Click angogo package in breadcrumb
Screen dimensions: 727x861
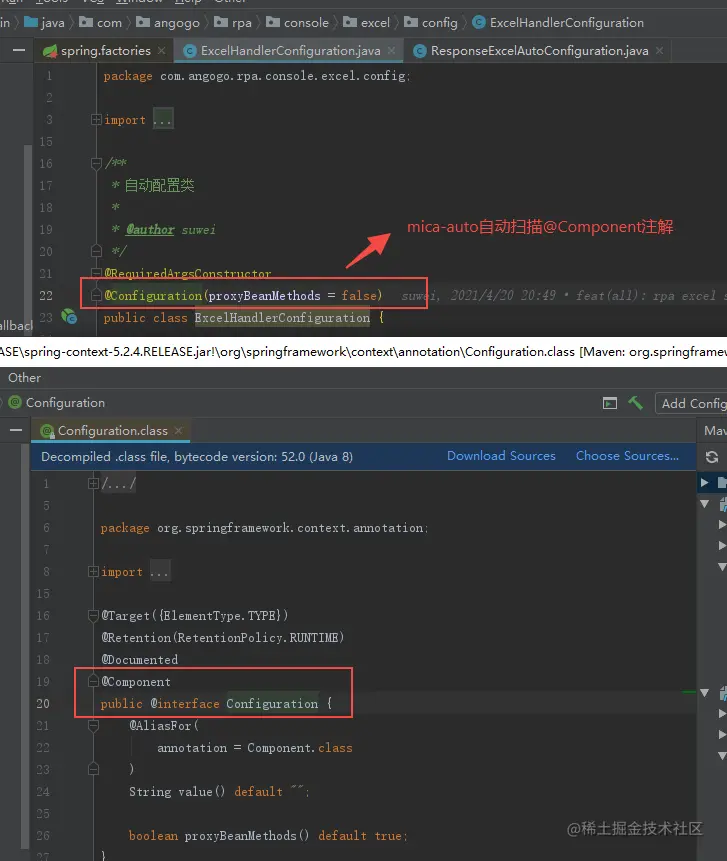click(168, 23)
